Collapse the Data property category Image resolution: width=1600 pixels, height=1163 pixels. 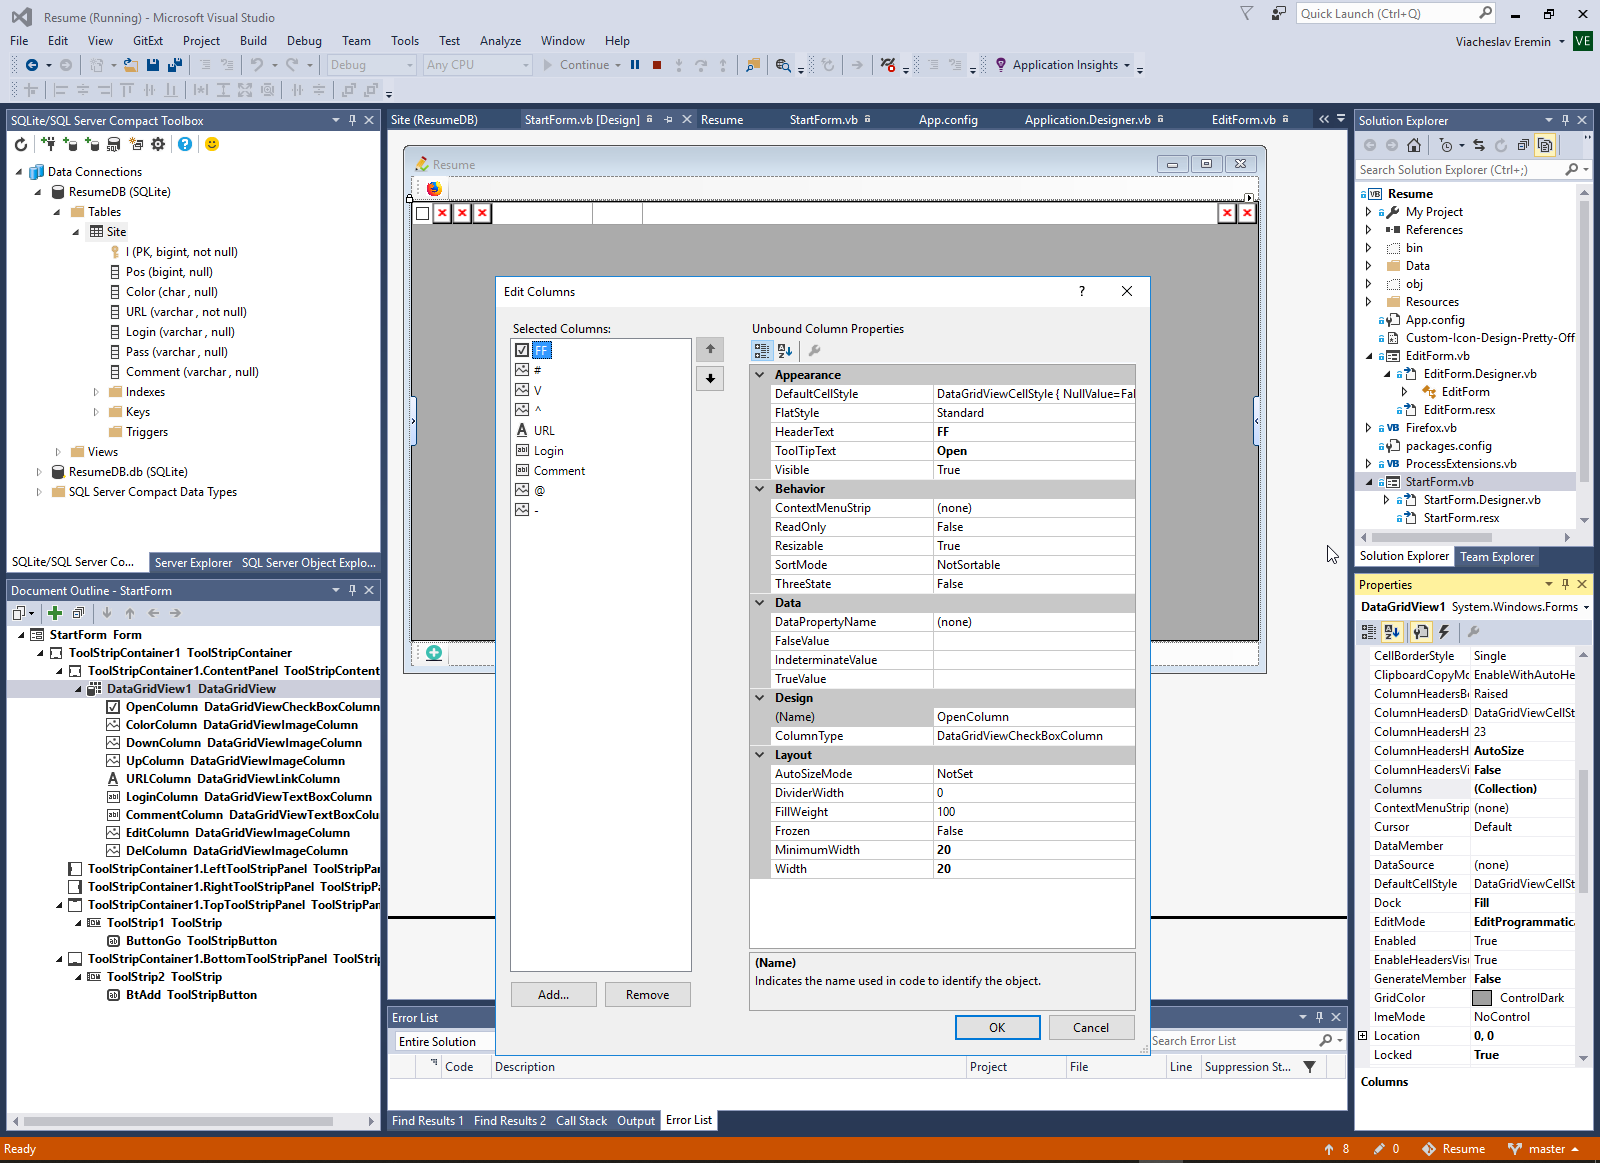click(760, 603)
